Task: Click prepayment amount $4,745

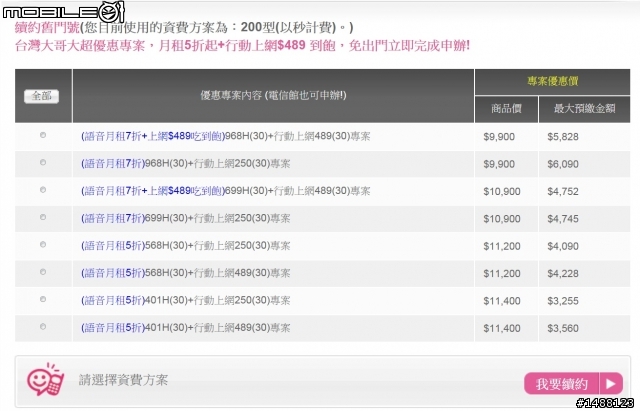Action: coord(563,219)
